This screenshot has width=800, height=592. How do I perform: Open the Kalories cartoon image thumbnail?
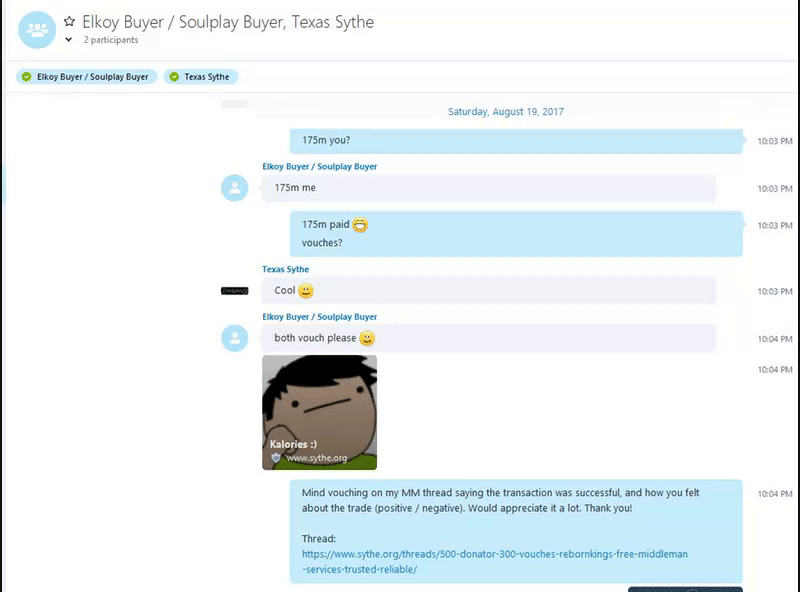(x=319, y=412)
